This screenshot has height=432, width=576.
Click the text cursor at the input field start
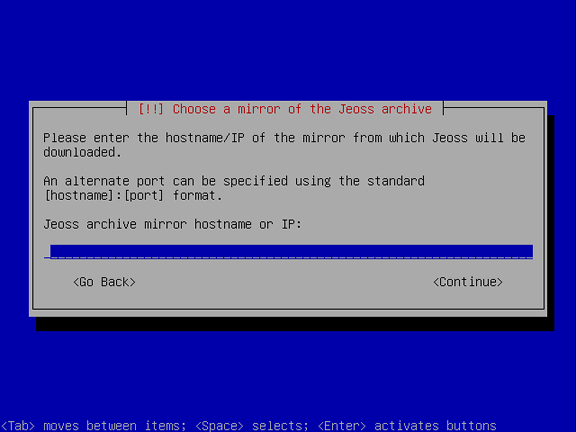47,252
